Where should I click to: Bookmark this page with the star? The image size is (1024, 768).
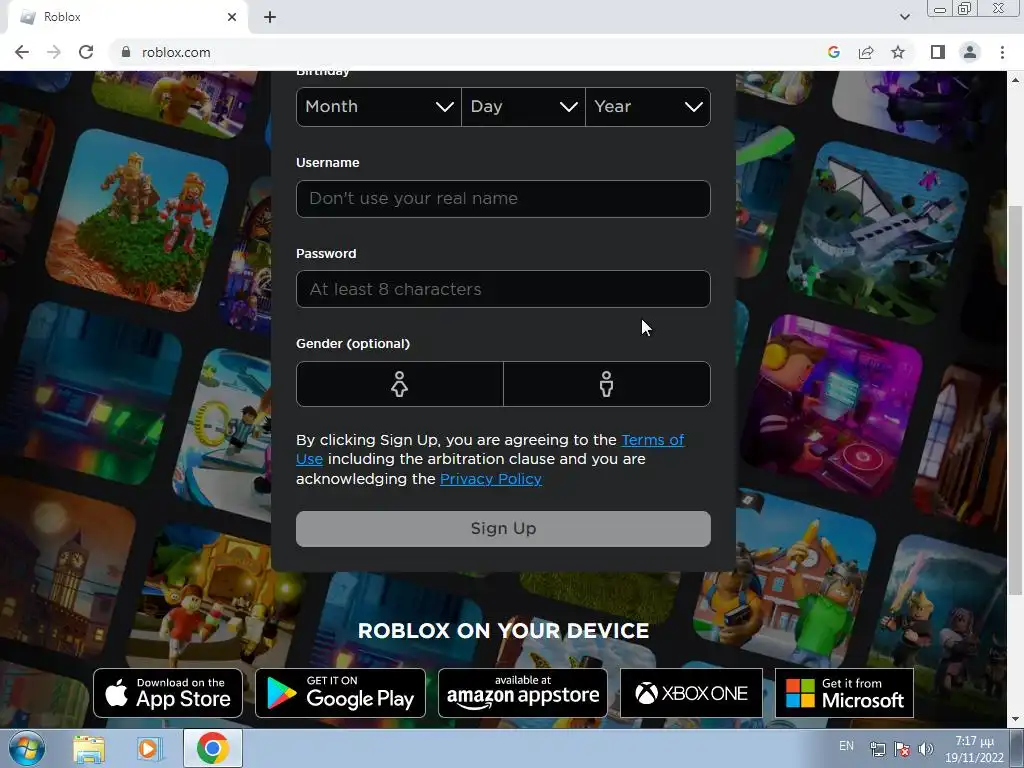pyautogui.click(x=898, y=52)
